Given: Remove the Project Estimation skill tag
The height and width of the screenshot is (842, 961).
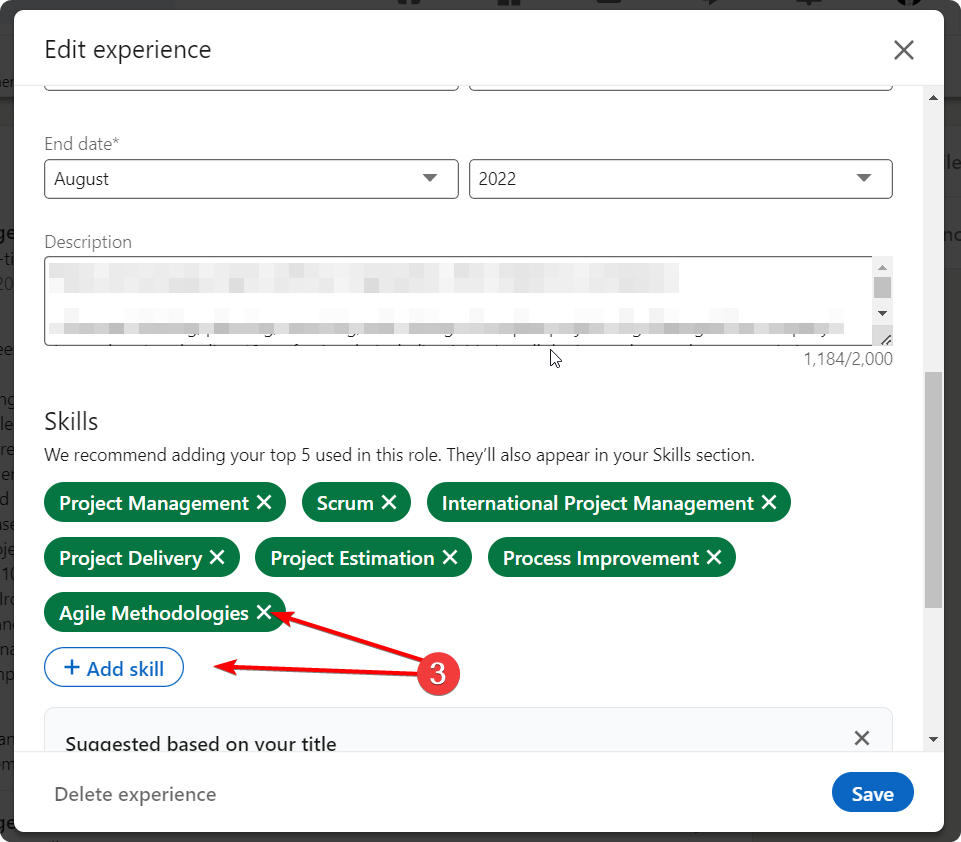Looking at the screenshot, I should [450, 558].
